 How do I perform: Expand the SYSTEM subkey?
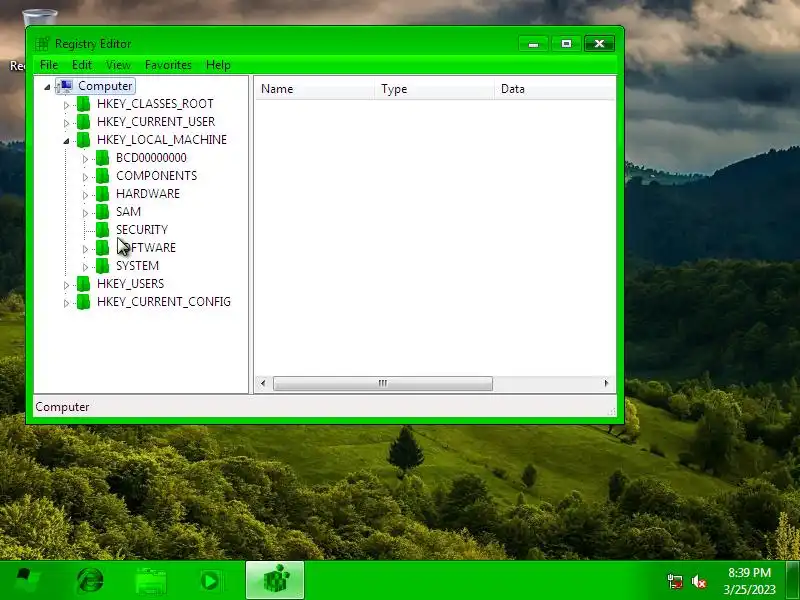tap(85, 267)
